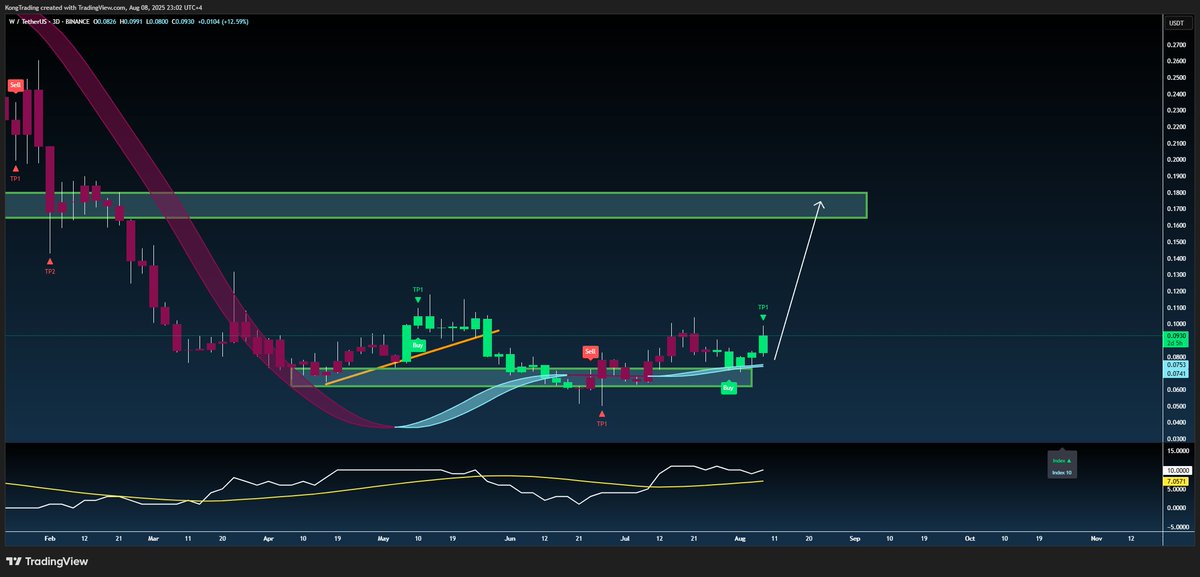Click the Index 10 line in the tooltip
This screenshot has width=1200, height=577.
coord(1061,471)
